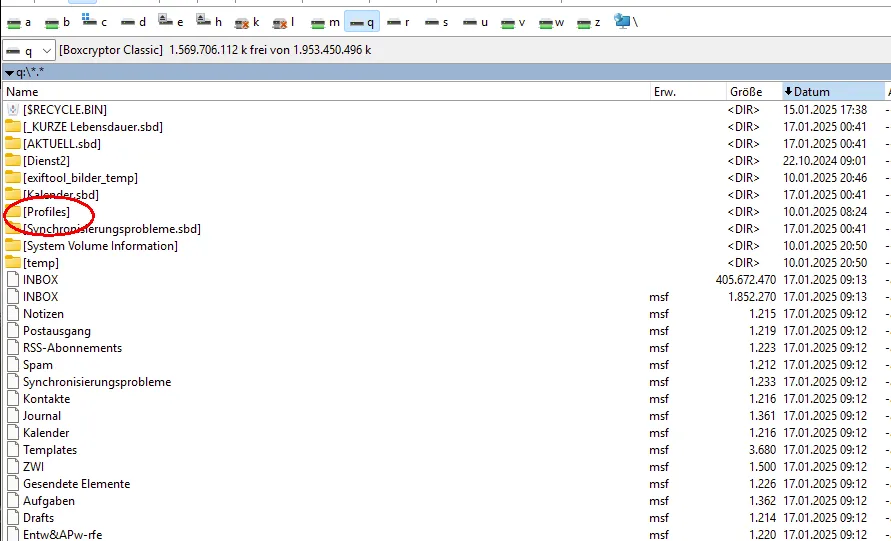Select the Templates file
The height and width of the screenshot is (541, 891).
[x=50, y=450]
